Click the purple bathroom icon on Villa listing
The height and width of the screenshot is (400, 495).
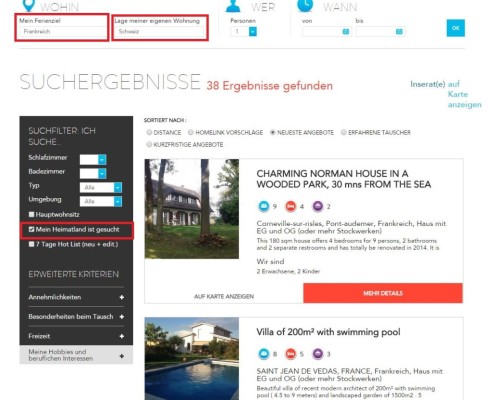(x=318, y=354)
